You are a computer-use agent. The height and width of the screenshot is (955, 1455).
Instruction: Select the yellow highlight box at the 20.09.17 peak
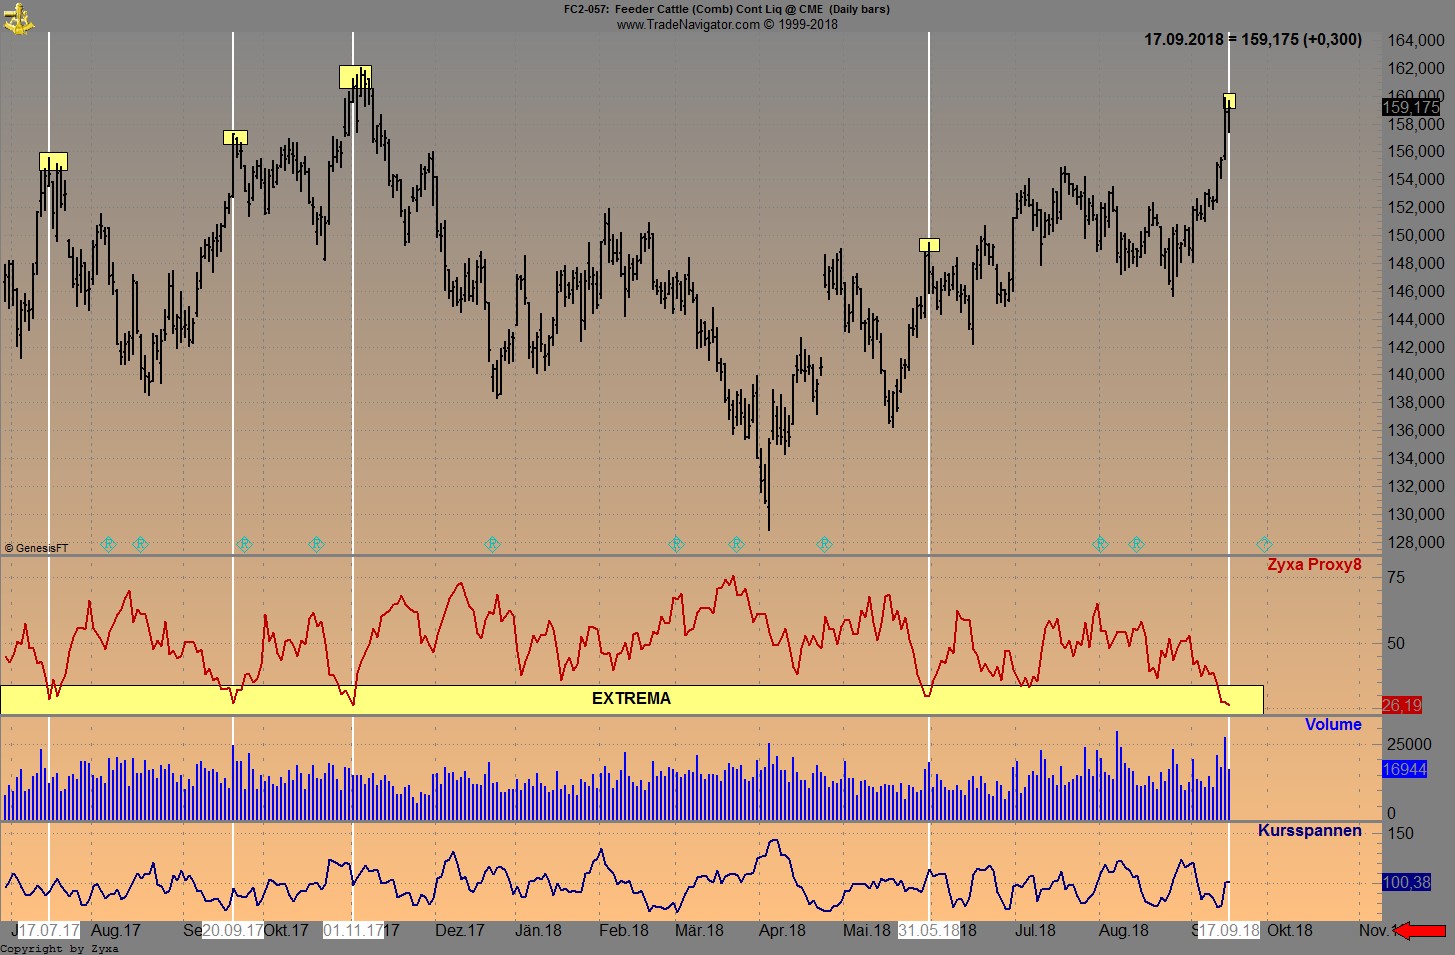pos(235,137)
